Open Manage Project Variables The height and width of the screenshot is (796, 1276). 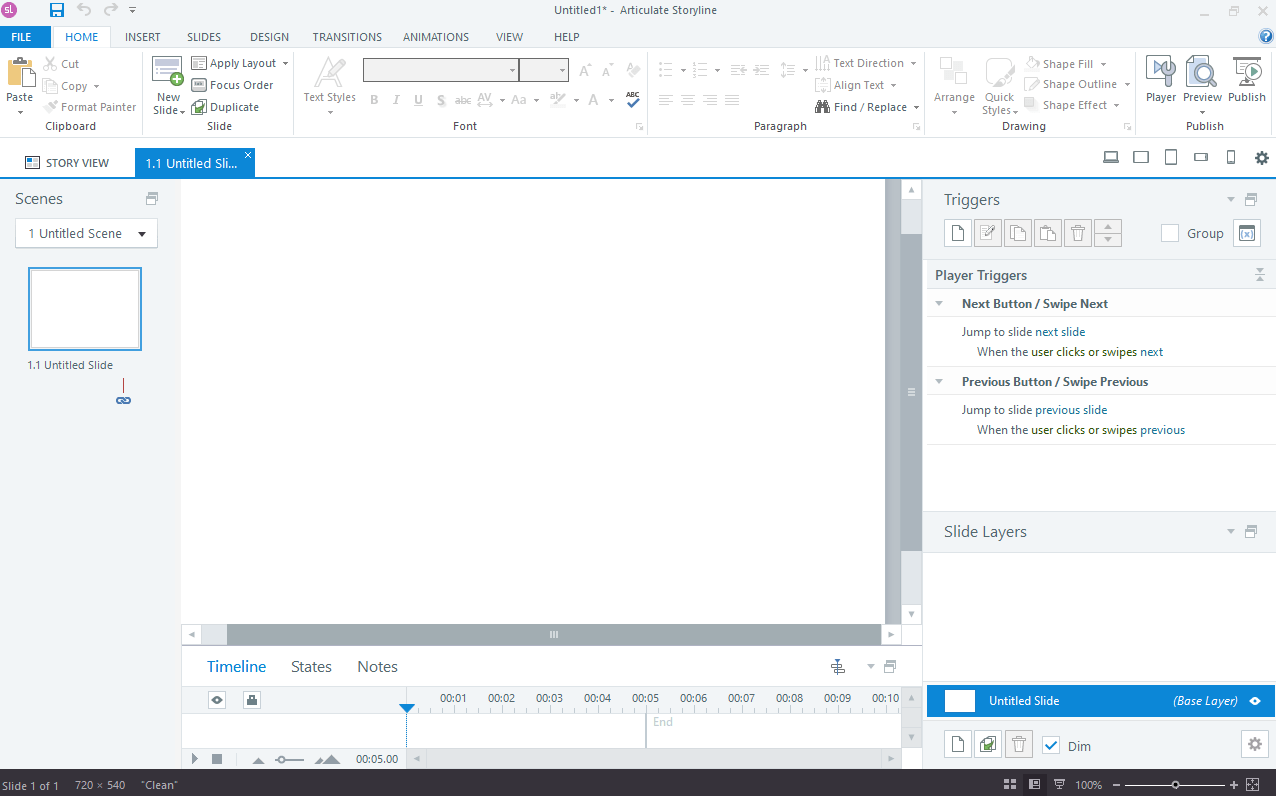pos(1246,232)
